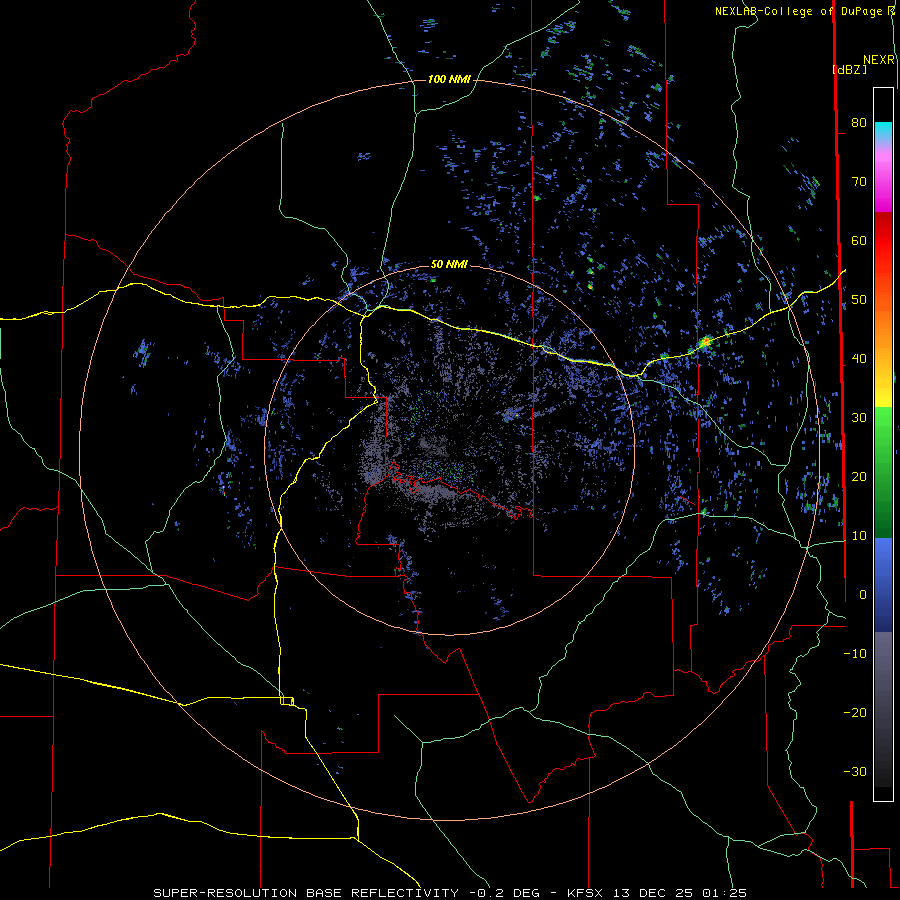
Task: Click the -20 value on the dBZ scale
Action: (855, 713)
